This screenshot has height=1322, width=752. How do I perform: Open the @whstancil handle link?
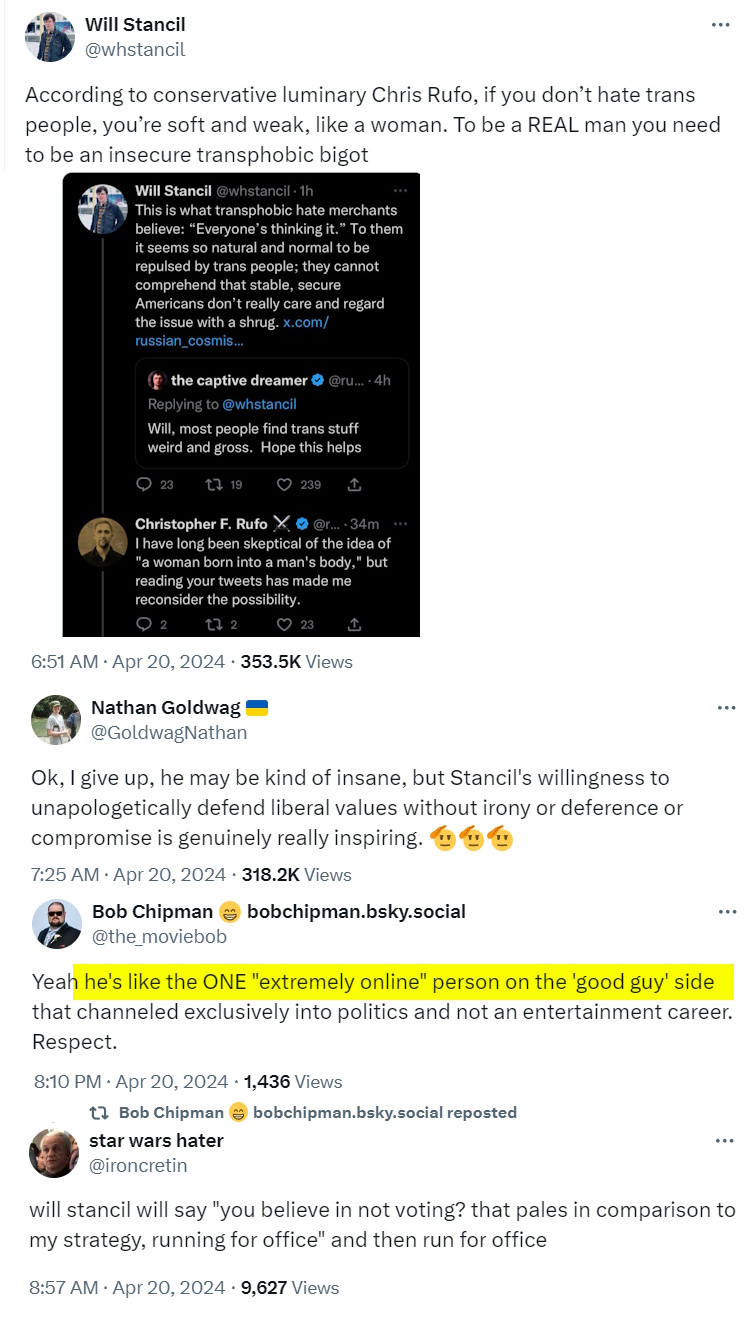pyautogui.click(x=135, y=49)
